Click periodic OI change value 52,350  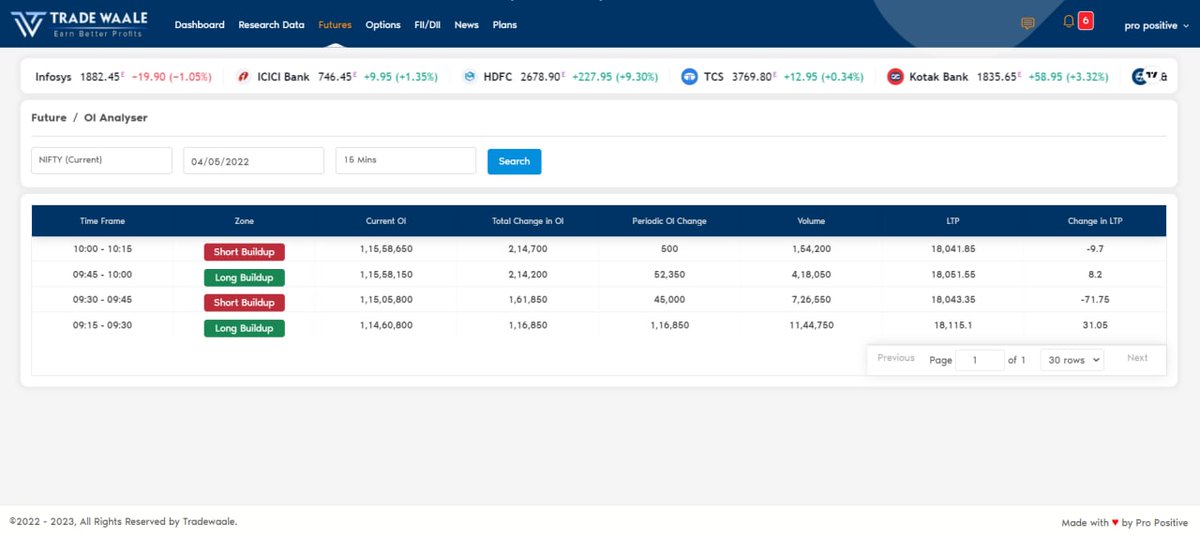670,274
